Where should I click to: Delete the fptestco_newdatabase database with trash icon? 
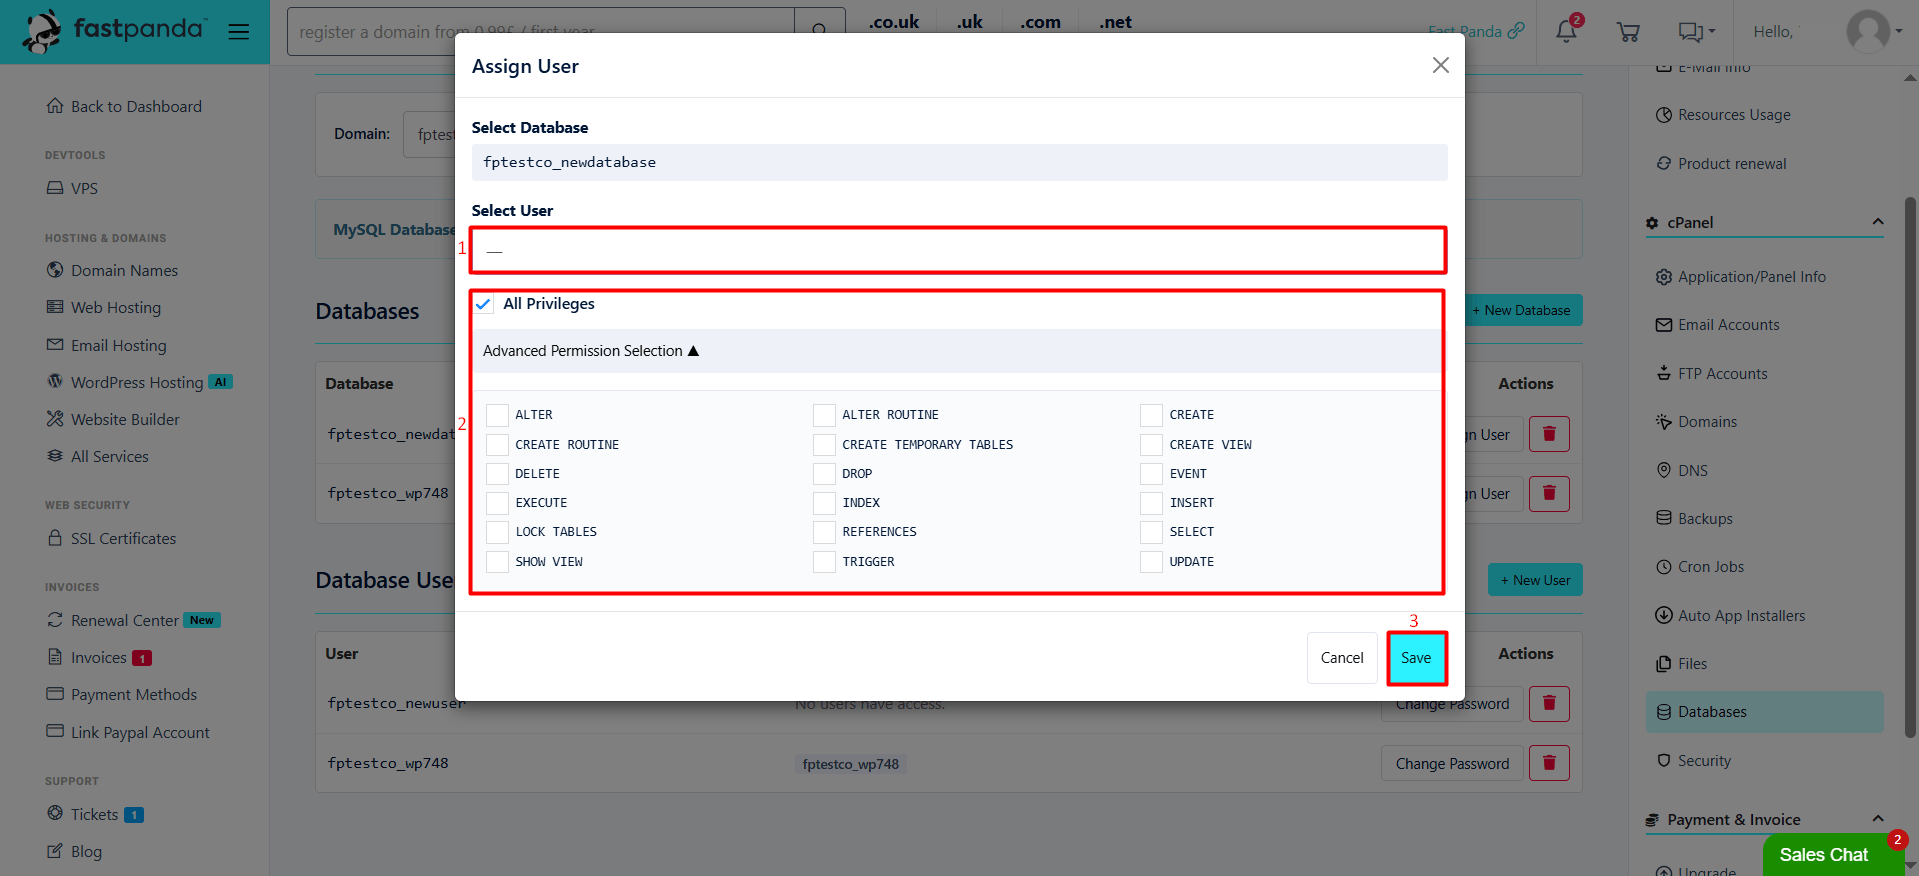1549,434
